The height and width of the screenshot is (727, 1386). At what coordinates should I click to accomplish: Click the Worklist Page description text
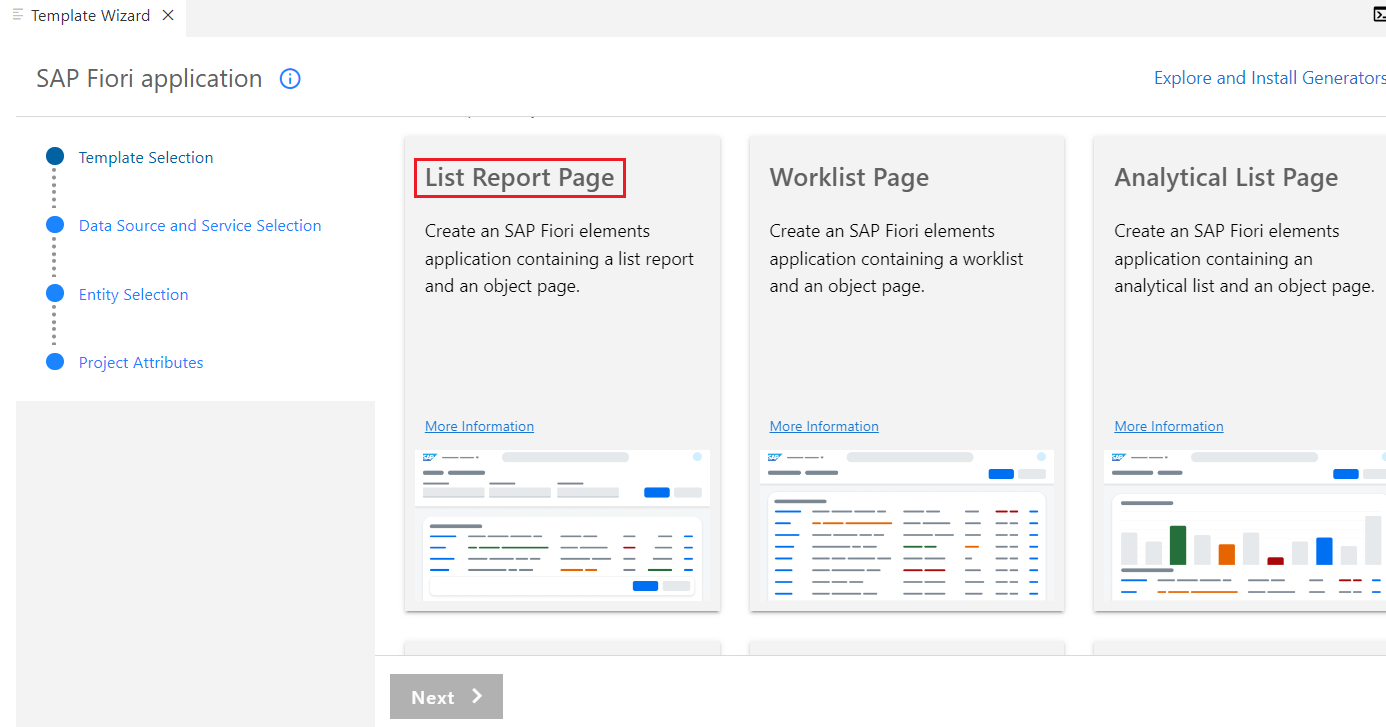pyautogui.click(x=897, y=258)
